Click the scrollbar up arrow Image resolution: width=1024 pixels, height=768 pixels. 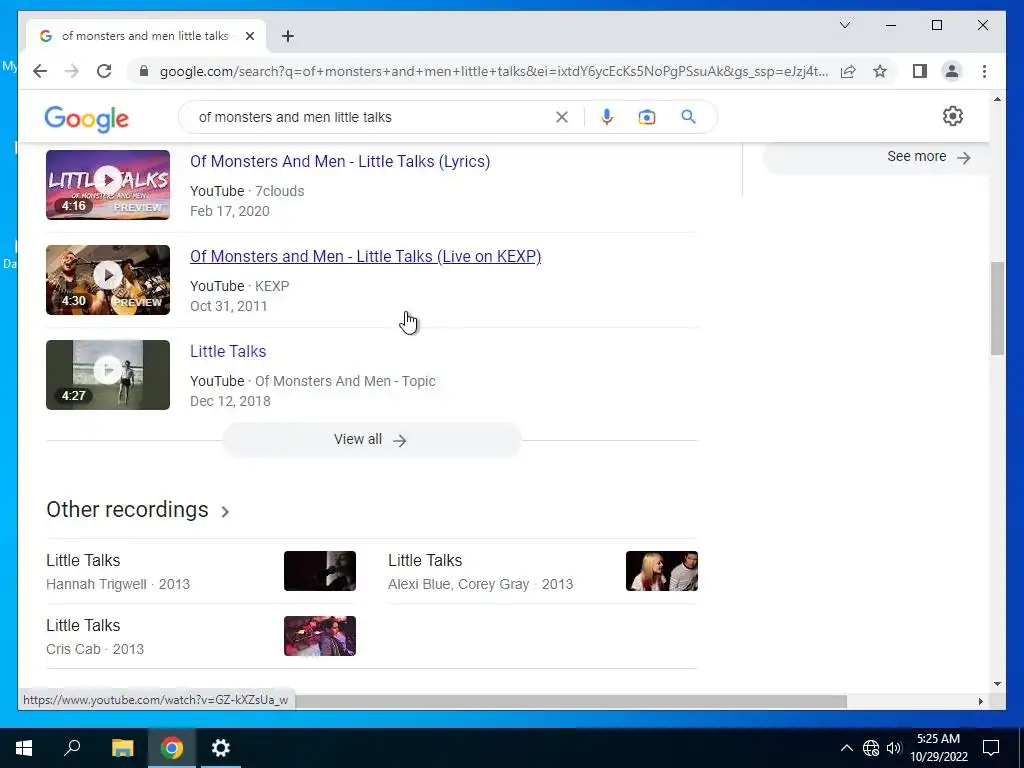click(x=997, y=99)
